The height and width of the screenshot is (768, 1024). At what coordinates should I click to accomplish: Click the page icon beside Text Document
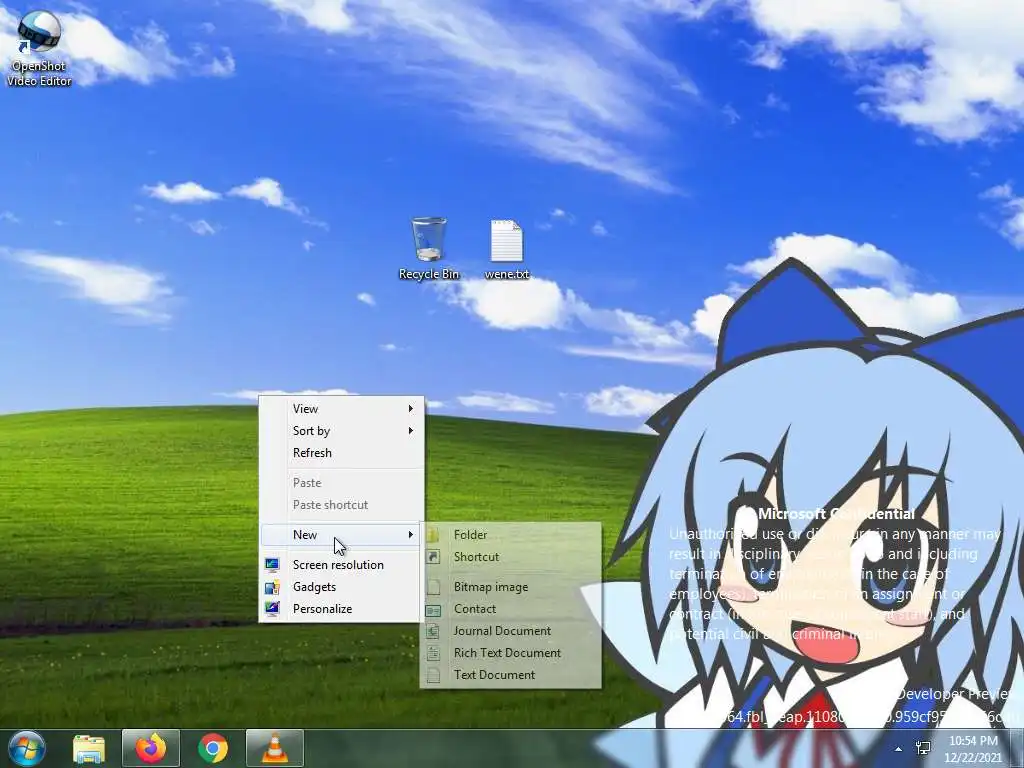point(433,675)
